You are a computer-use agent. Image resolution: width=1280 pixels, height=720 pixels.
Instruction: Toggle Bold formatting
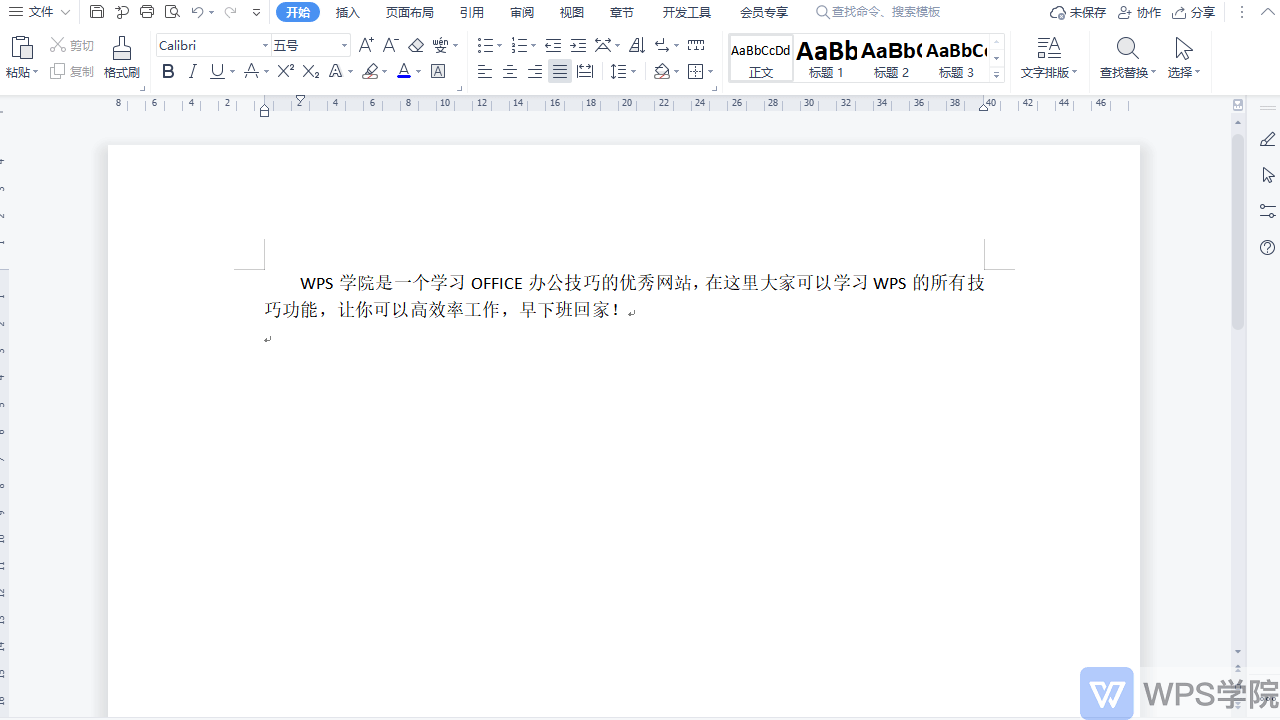pyautogui.click(x=168, y=71)
